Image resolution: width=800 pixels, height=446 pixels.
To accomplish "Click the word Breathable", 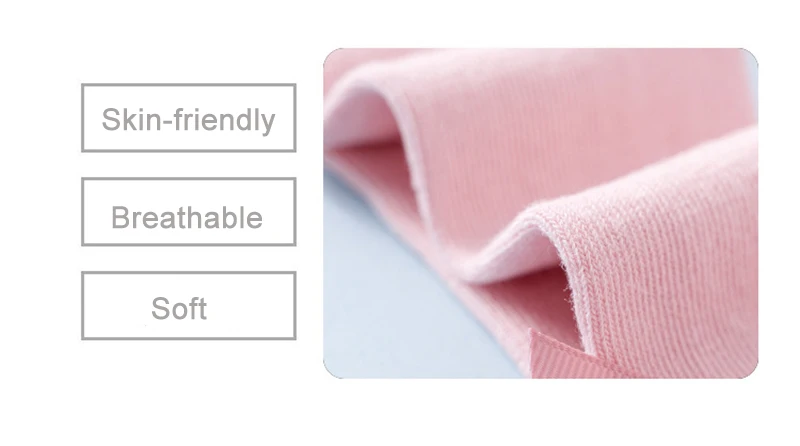I will (187, 217).
